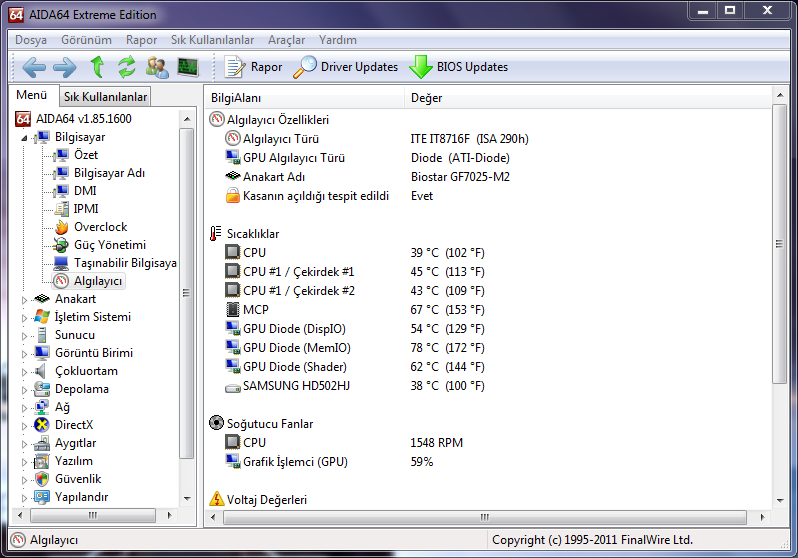798x558 pixels.
Task: Click the users icon in the toolbar
Action: 157,67
